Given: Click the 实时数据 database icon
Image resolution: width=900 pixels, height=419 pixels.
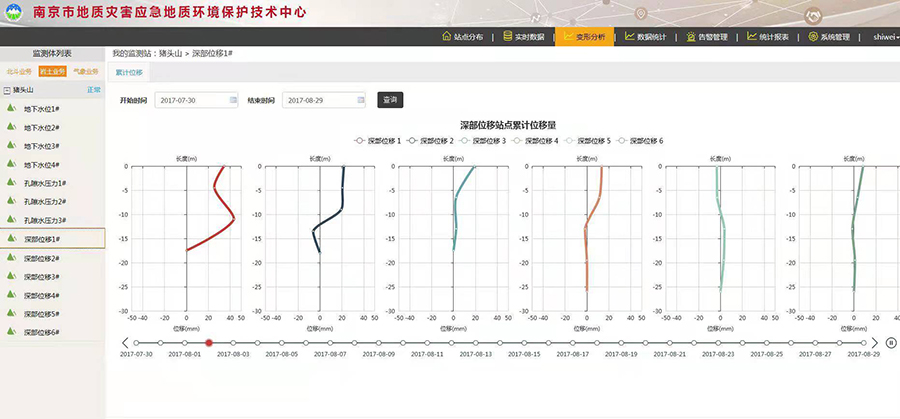Looking at the screenshot, I should pos(507,37).
